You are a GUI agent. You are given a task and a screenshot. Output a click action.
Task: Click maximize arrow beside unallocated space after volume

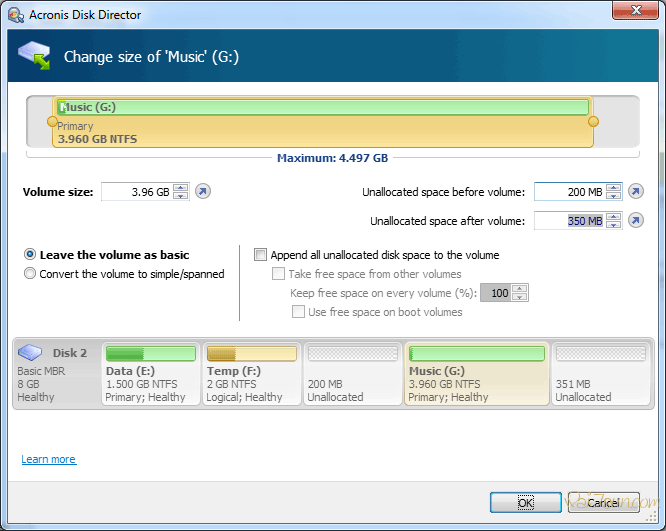(x=636, y=221)
